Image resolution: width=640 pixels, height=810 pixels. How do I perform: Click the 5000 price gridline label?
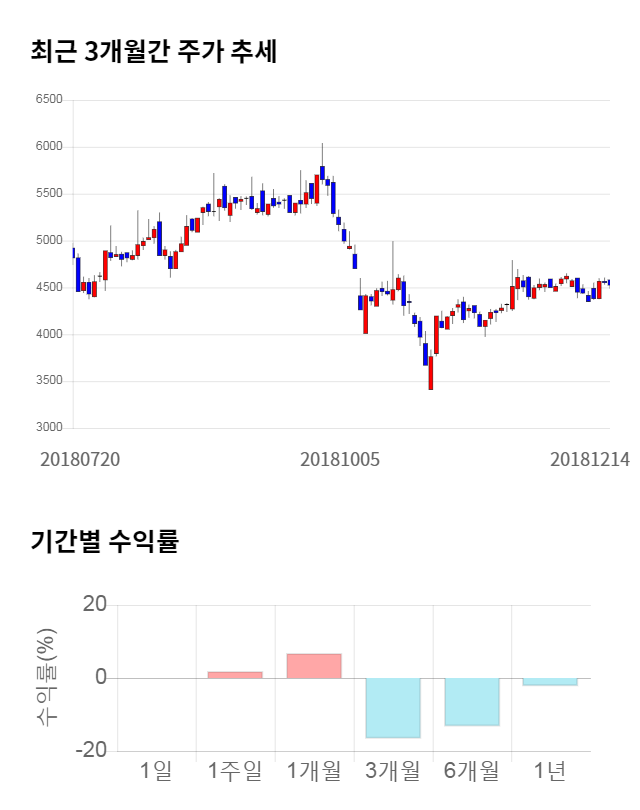click(48, 241)
